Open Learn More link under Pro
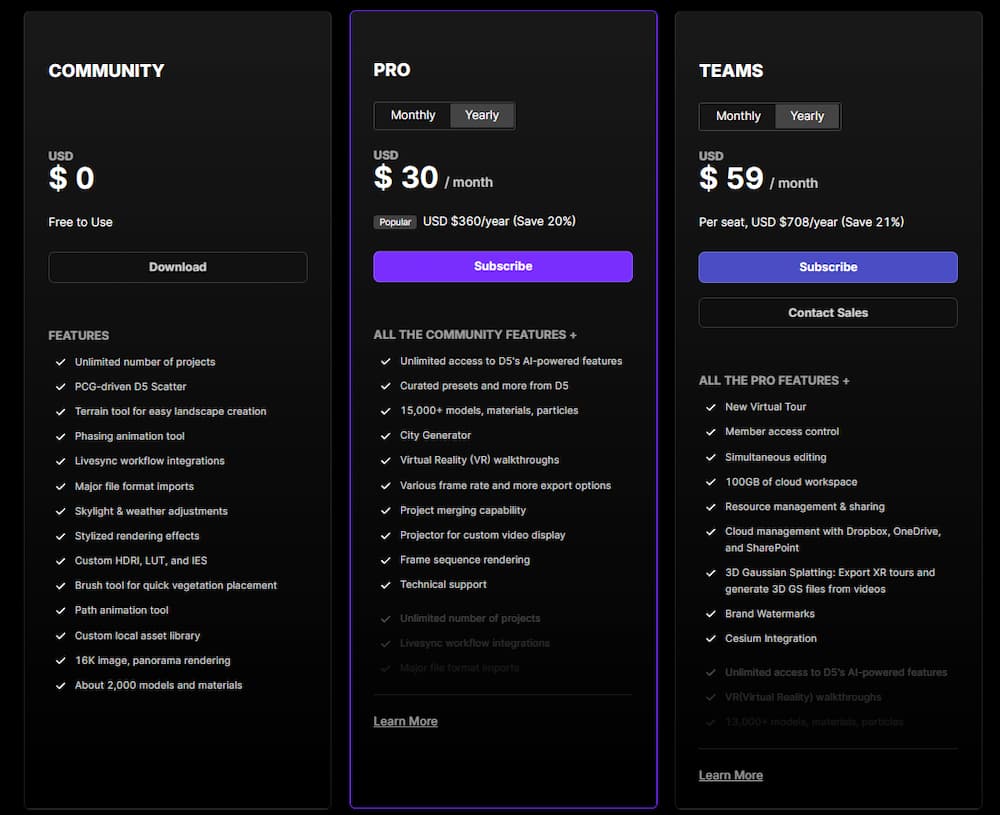Viewport: 1000px width, 815px height. tap(406, 721)
